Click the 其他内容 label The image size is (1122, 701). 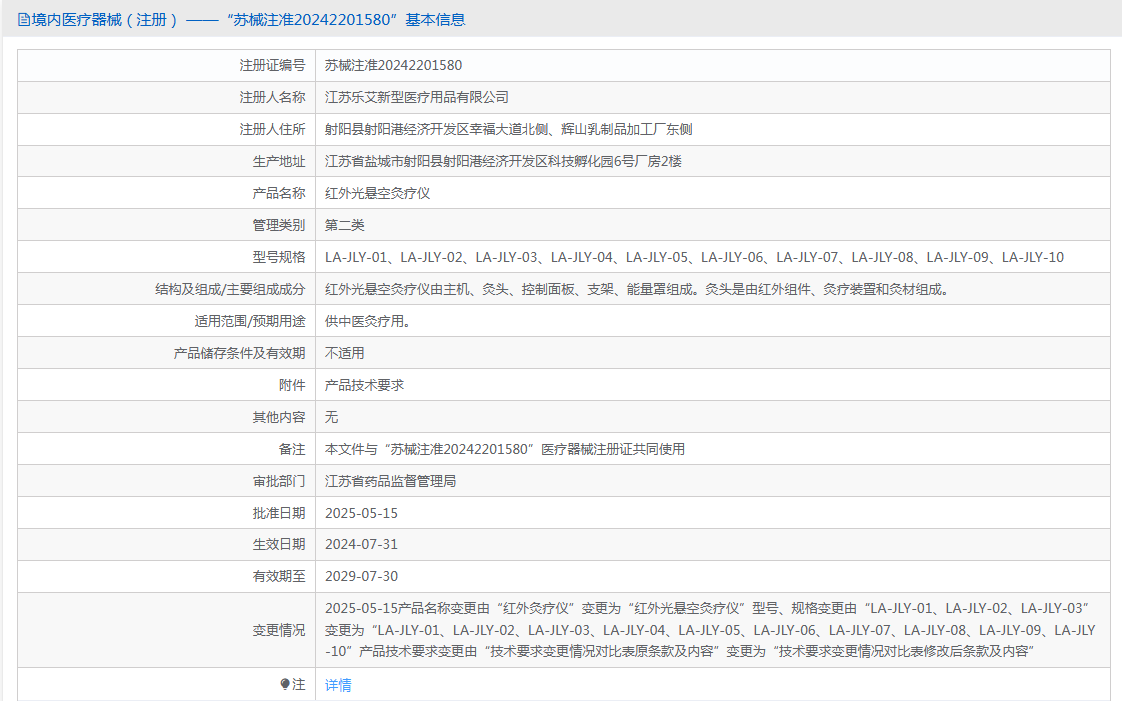[278, 417]
